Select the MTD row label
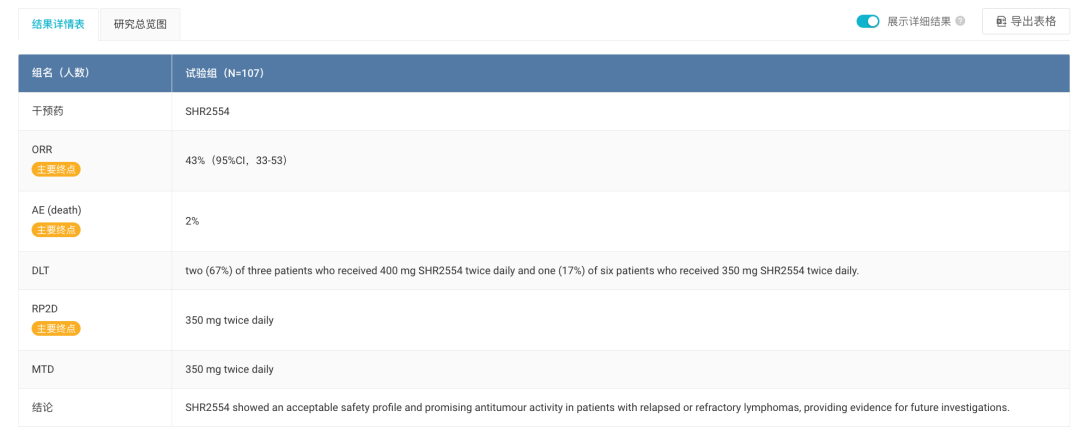 [x=43, y=370]
